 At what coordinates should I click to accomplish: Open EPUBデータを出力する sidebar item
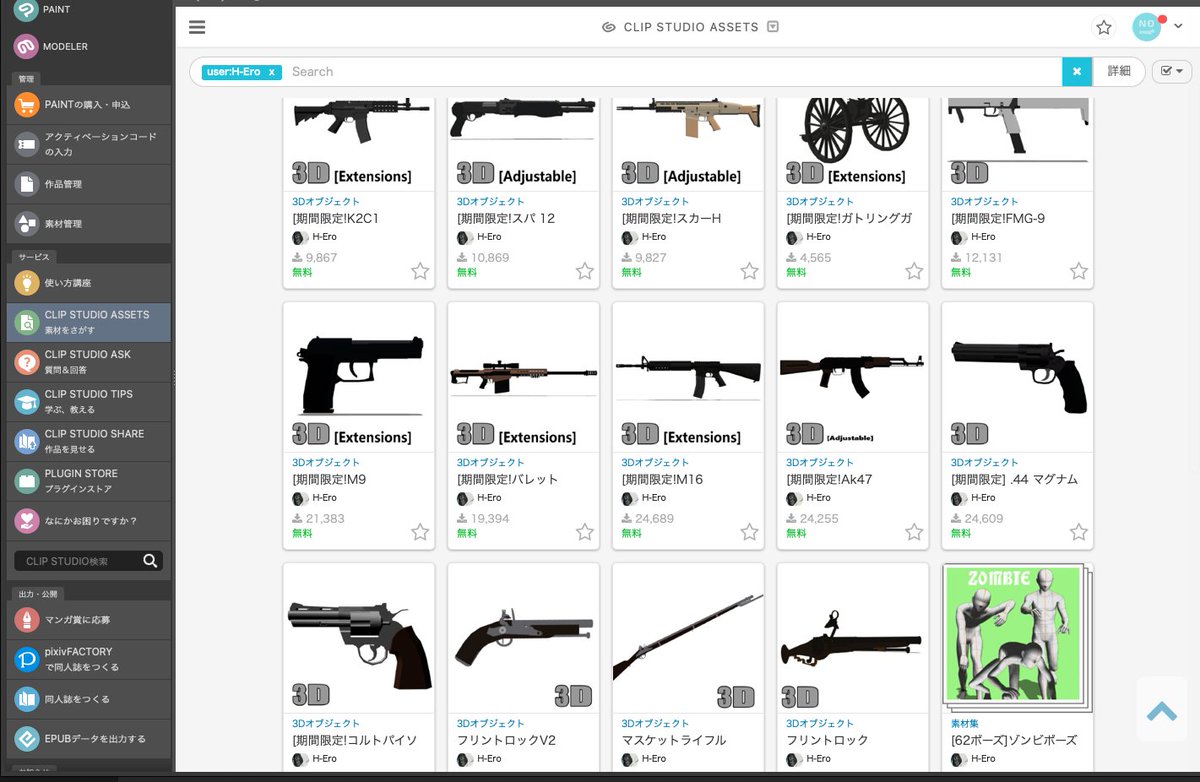click(x=89, y=739)
